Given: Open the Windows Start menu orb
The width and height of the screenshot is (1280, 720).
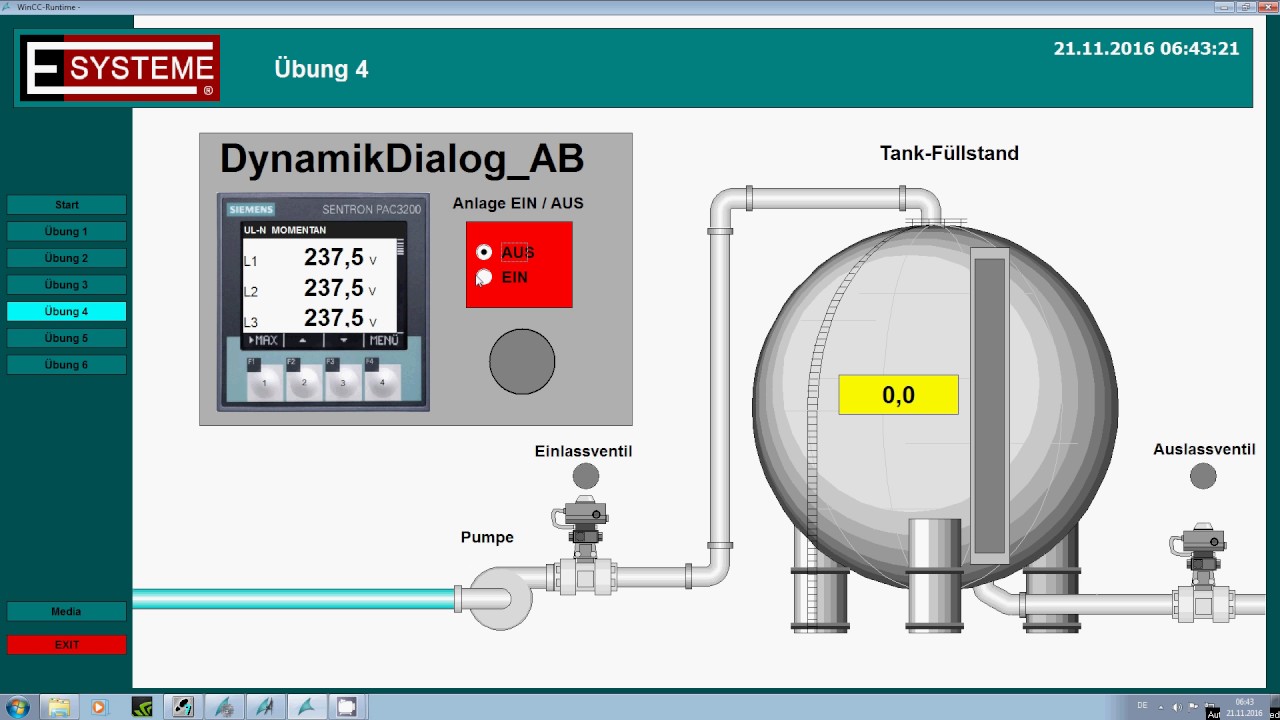Looking at the screenshot, I should click(x=18, y=707).
